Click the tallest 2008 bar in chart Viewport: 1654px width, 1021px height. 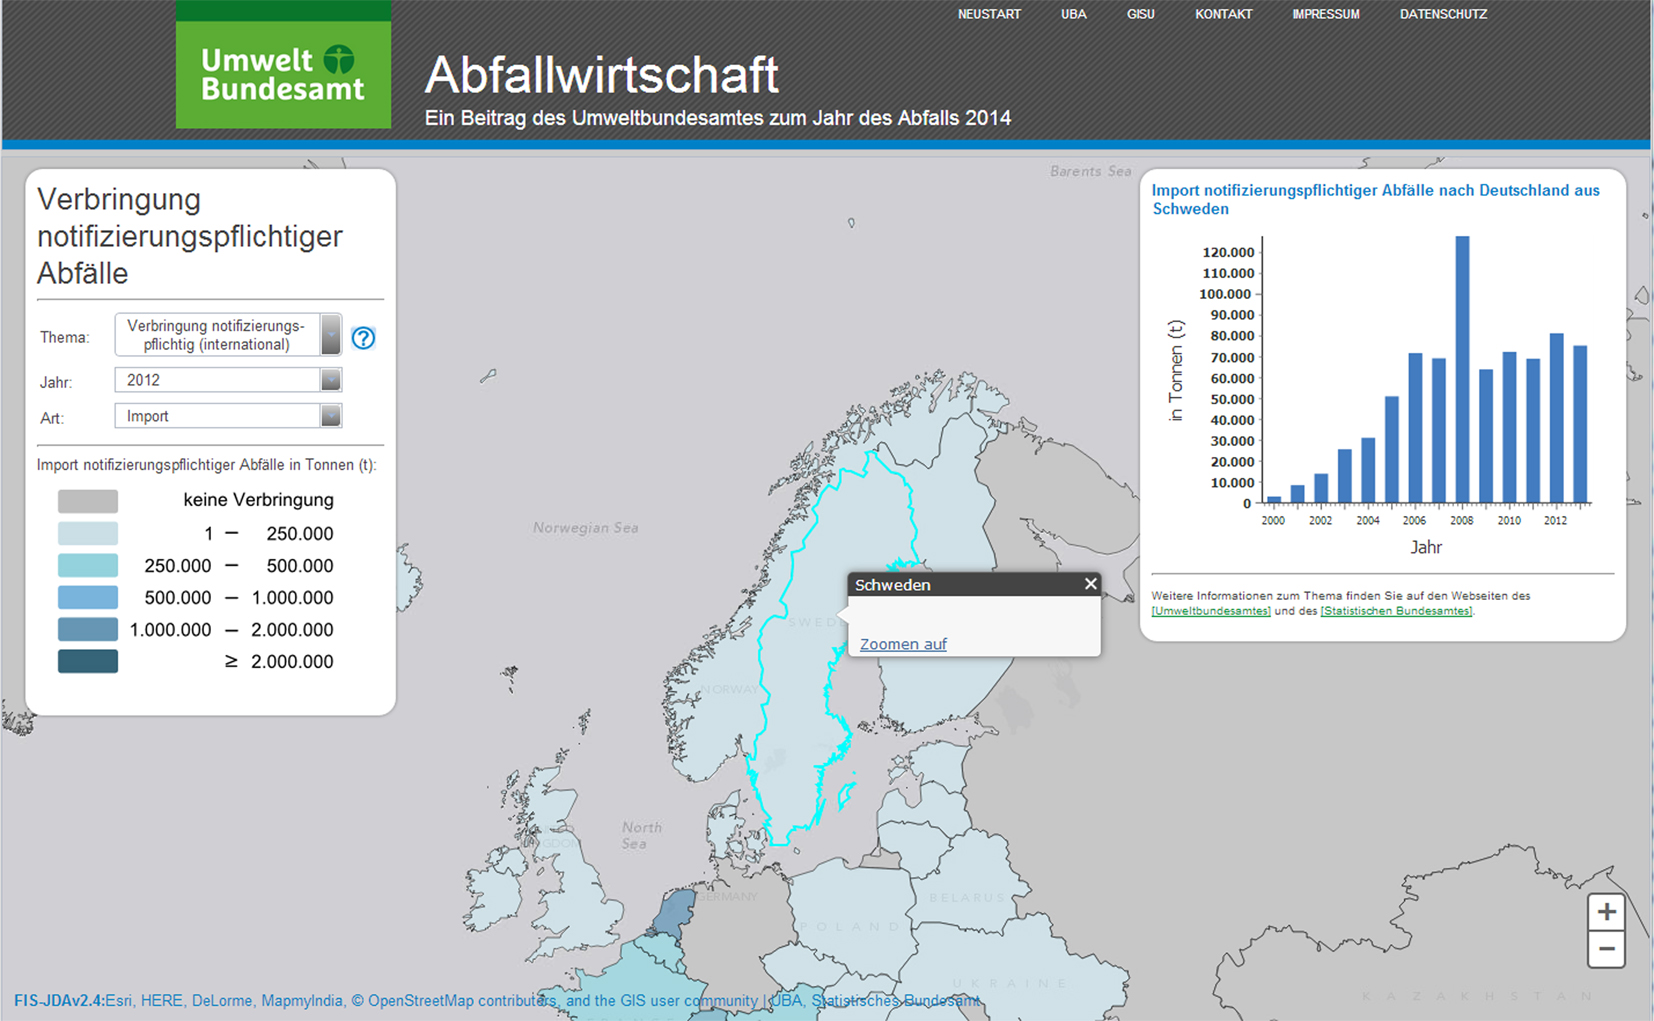1462,370
